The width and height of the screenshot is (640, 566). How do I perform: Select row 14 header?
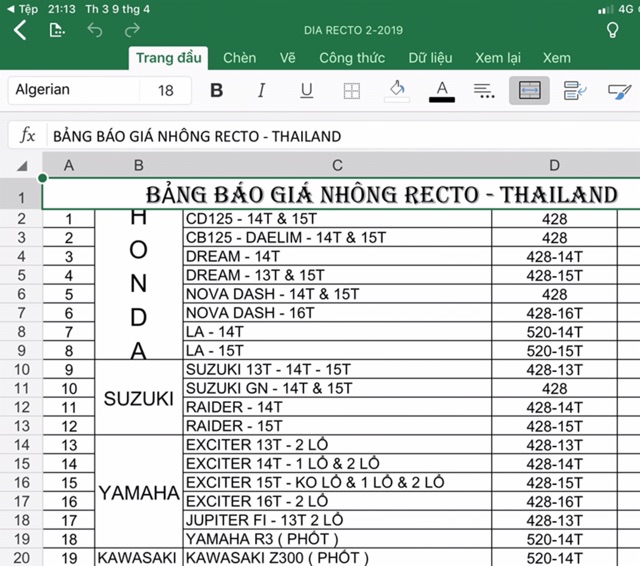tap(21, 444)
